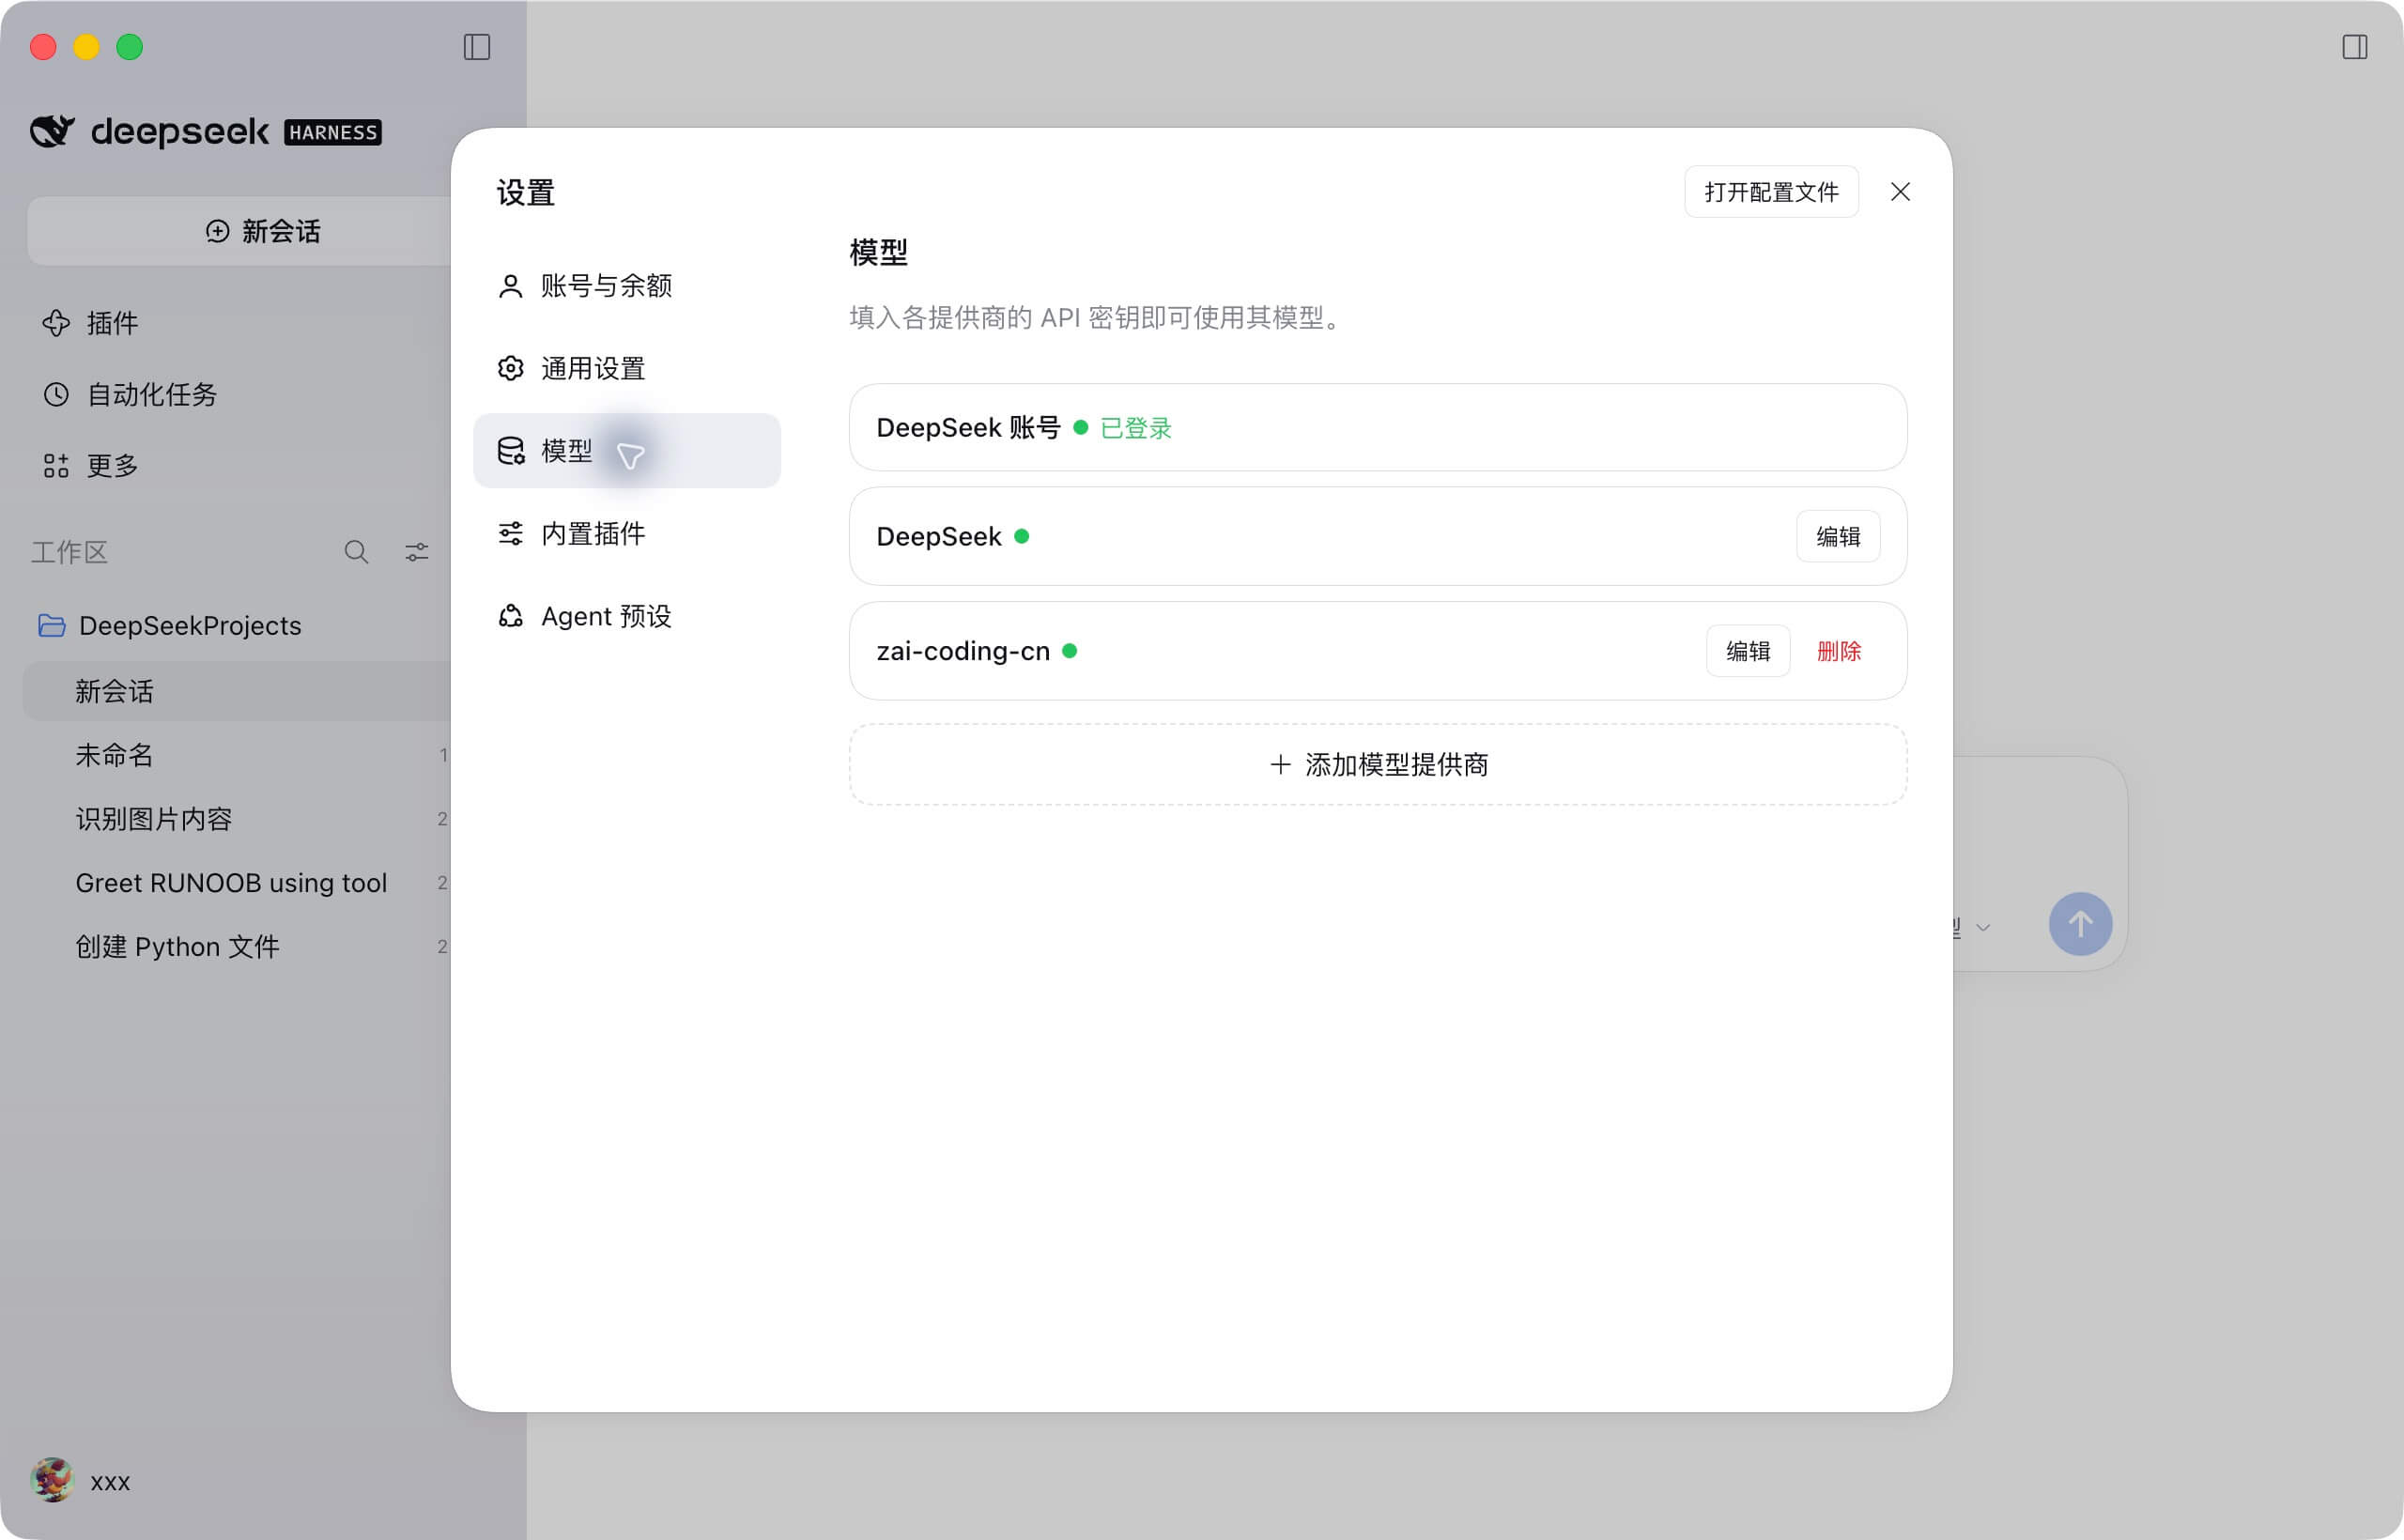Go to 通用设置 settings tab
Screen dimensions: 2404x1540
[627, 368]
